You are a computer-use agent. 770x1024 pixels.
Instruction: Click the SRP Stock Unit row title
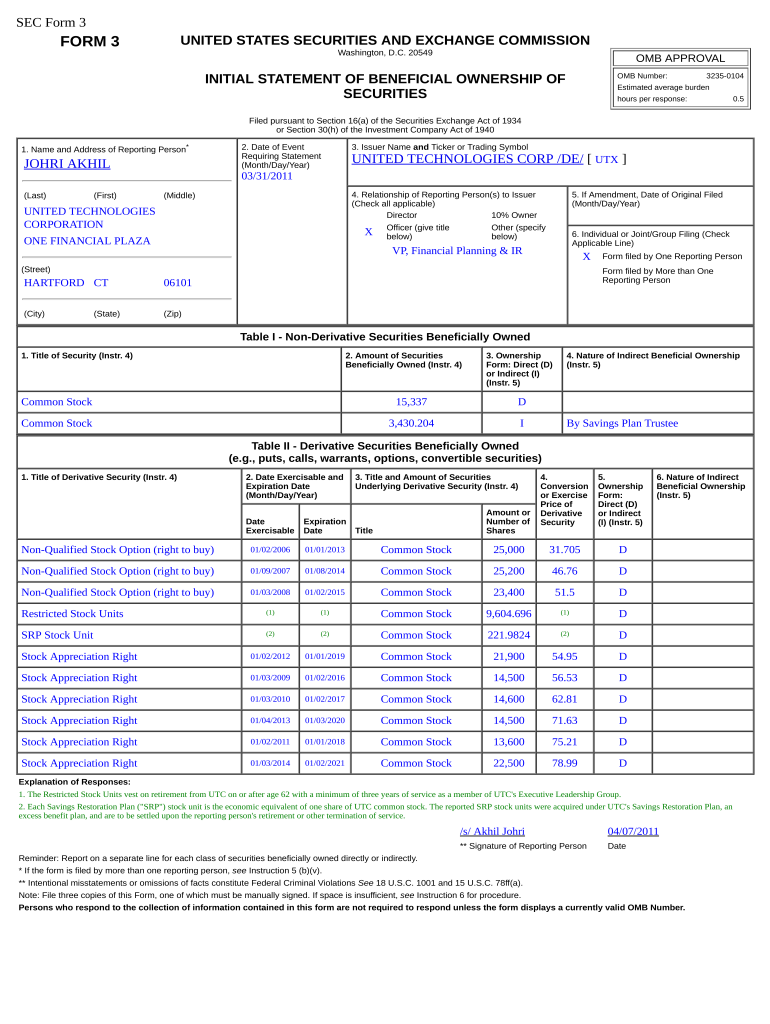click(x=57, y=635)
